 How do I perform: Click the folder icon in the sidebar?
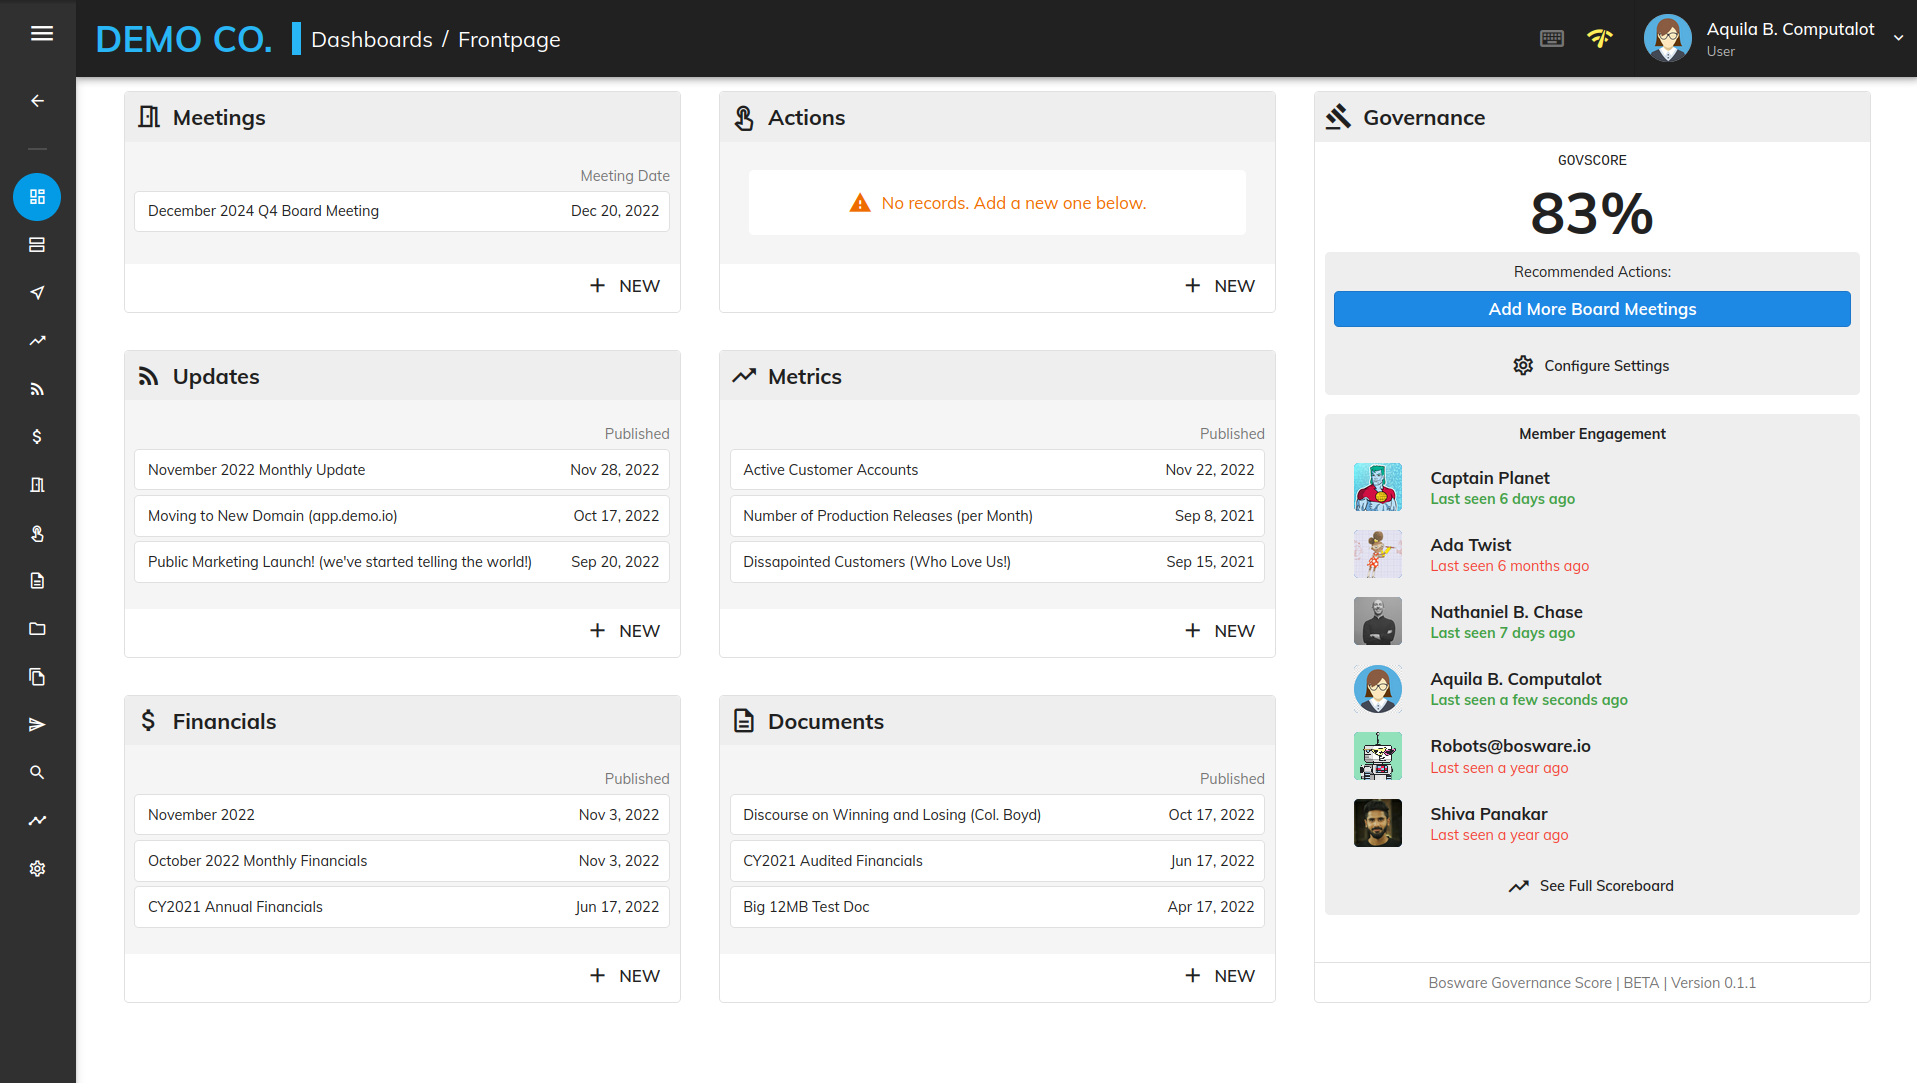[37, 629]
